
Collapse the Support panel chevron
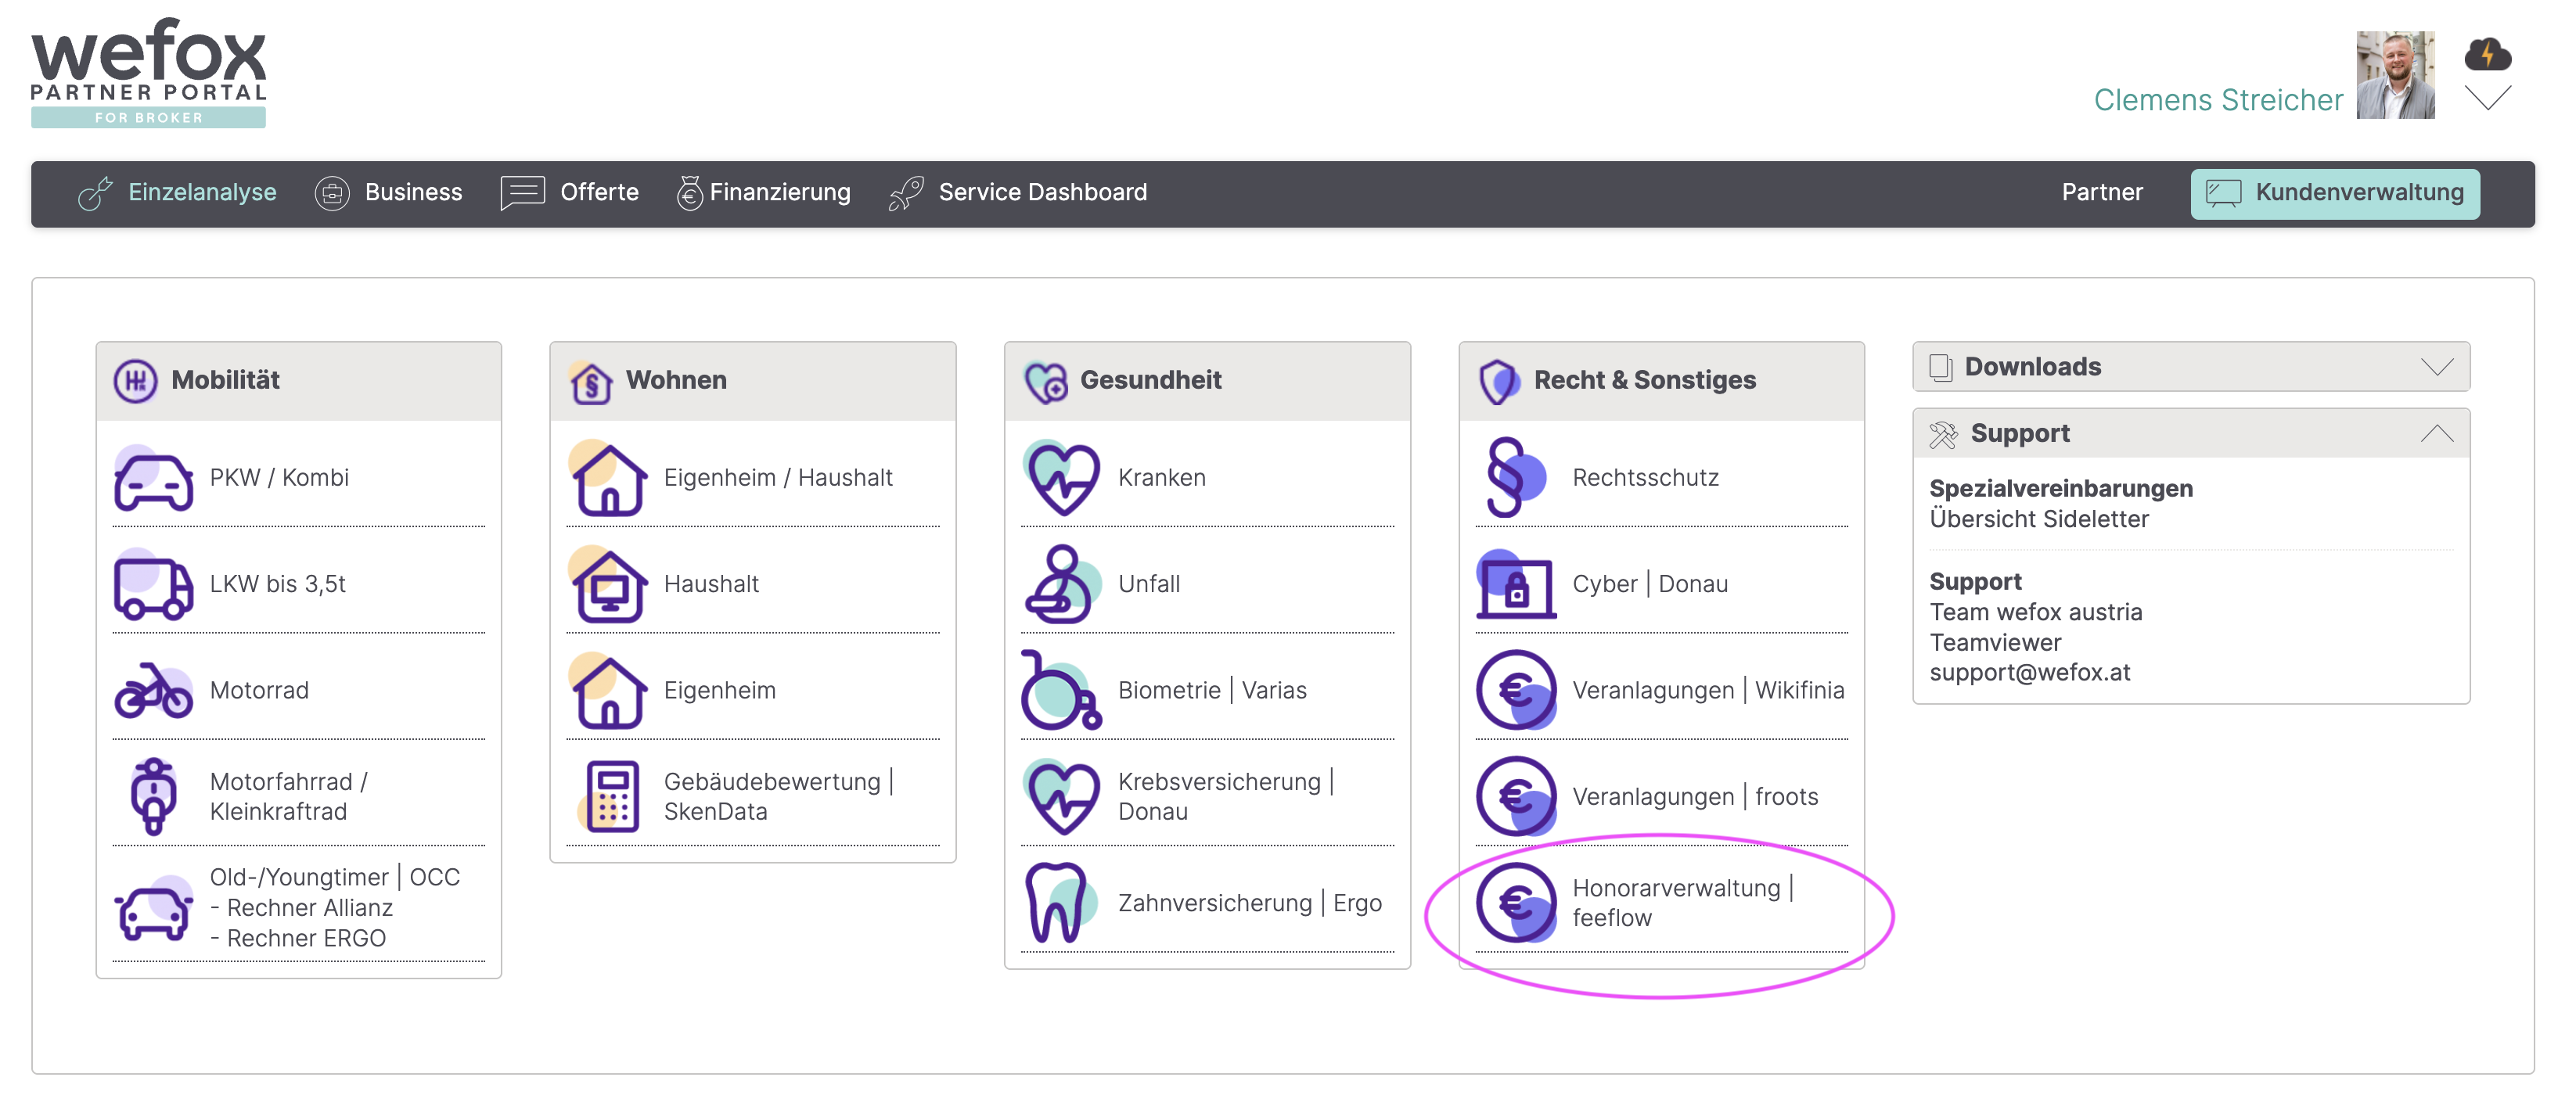[x=2437, y=434]
